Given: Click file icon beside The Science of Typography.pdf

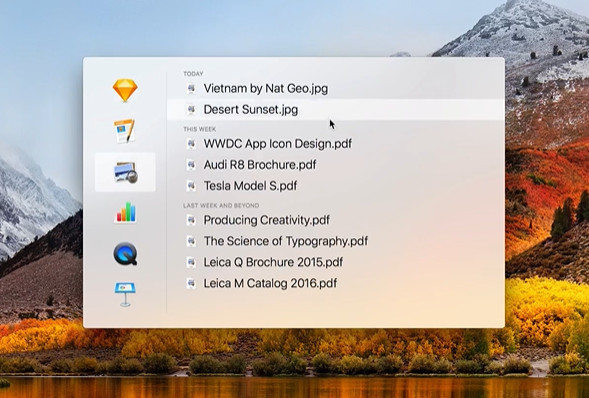Looking at the screenshot, I should click(191, 241).
